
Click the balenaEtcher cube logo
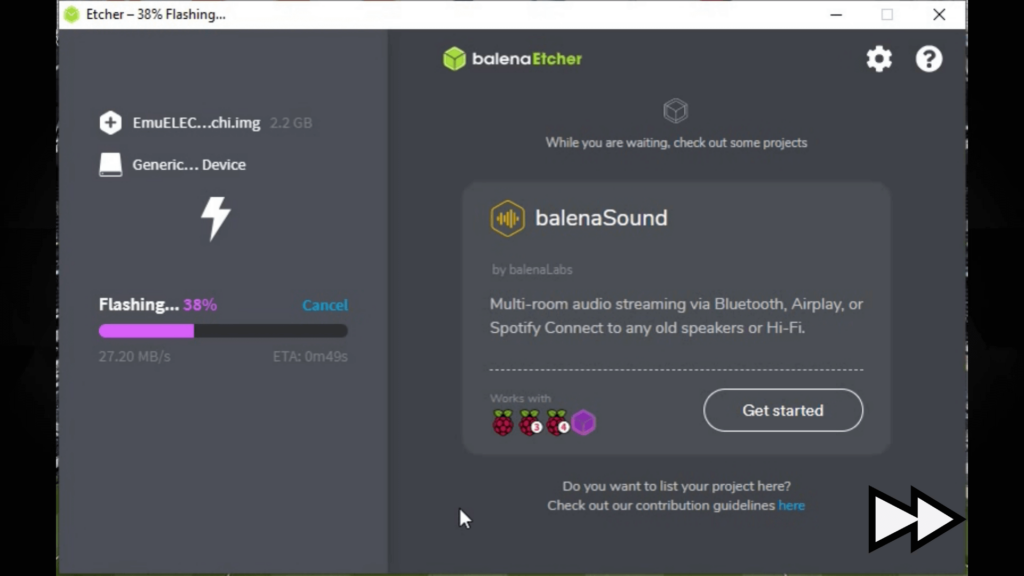[x=454, y=59]
